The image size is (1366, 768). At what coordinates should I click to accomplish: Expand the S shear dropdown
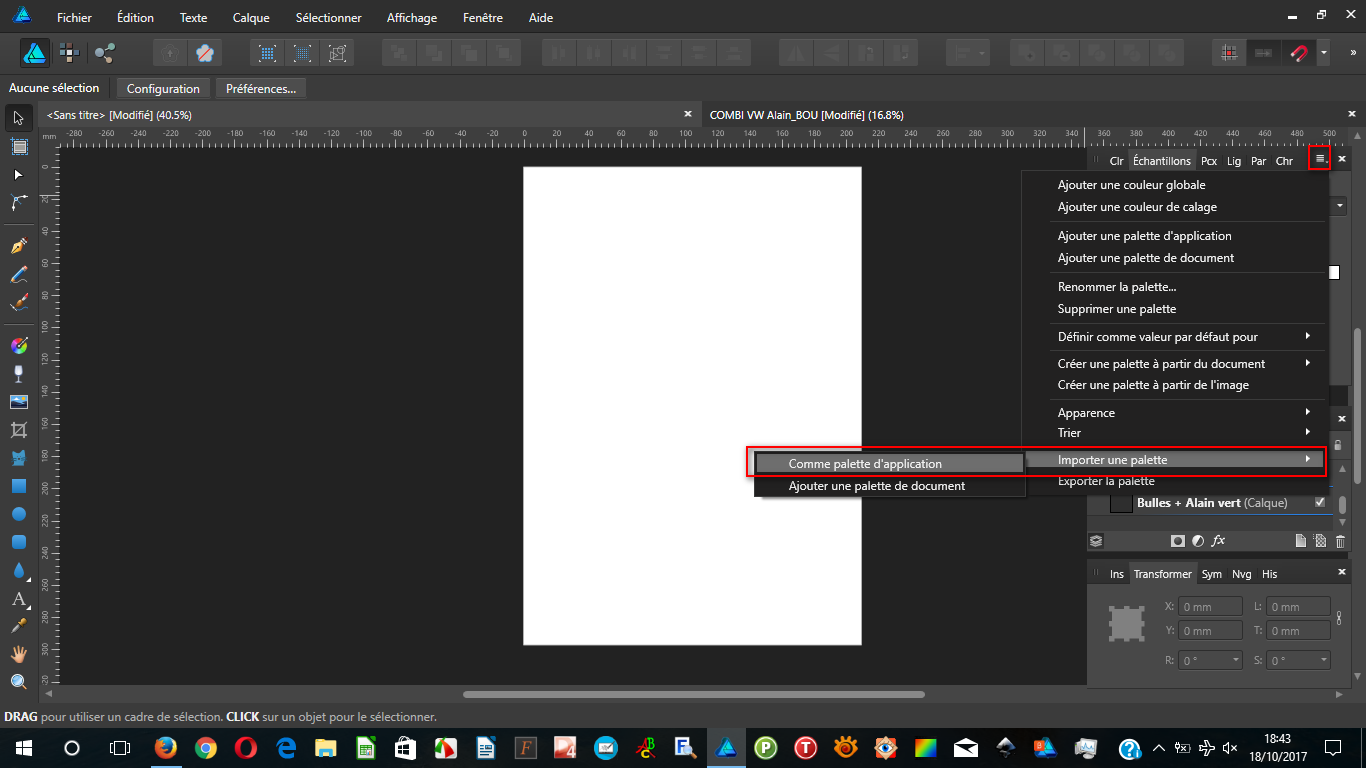point(1324,660)
